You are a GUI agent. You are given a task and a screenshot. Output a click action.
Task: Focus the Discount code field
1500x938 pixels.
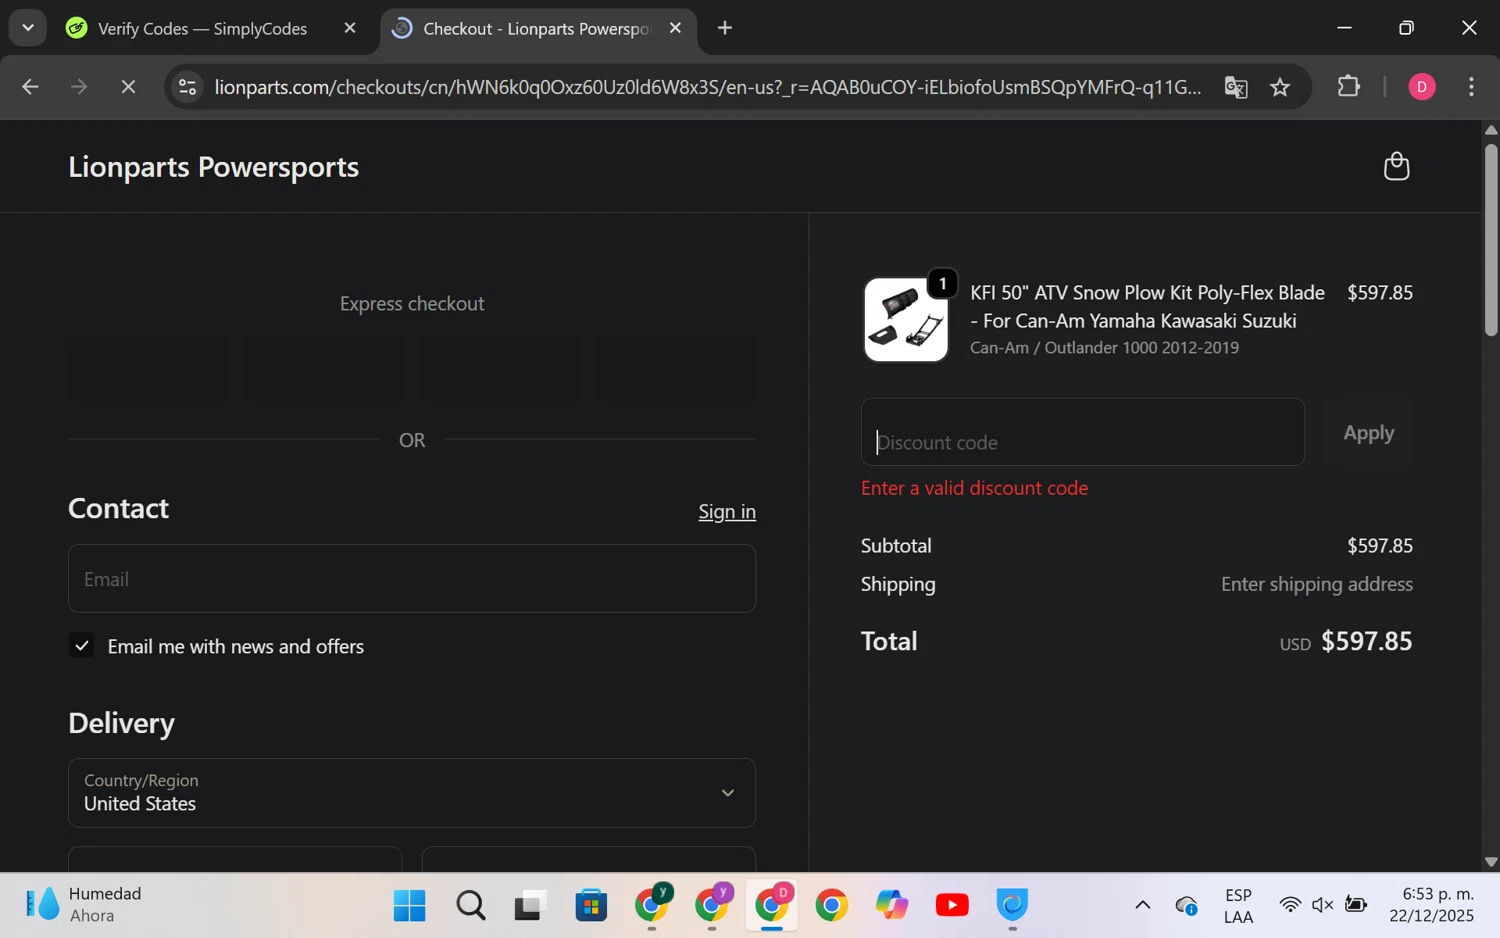point(1083,432)
